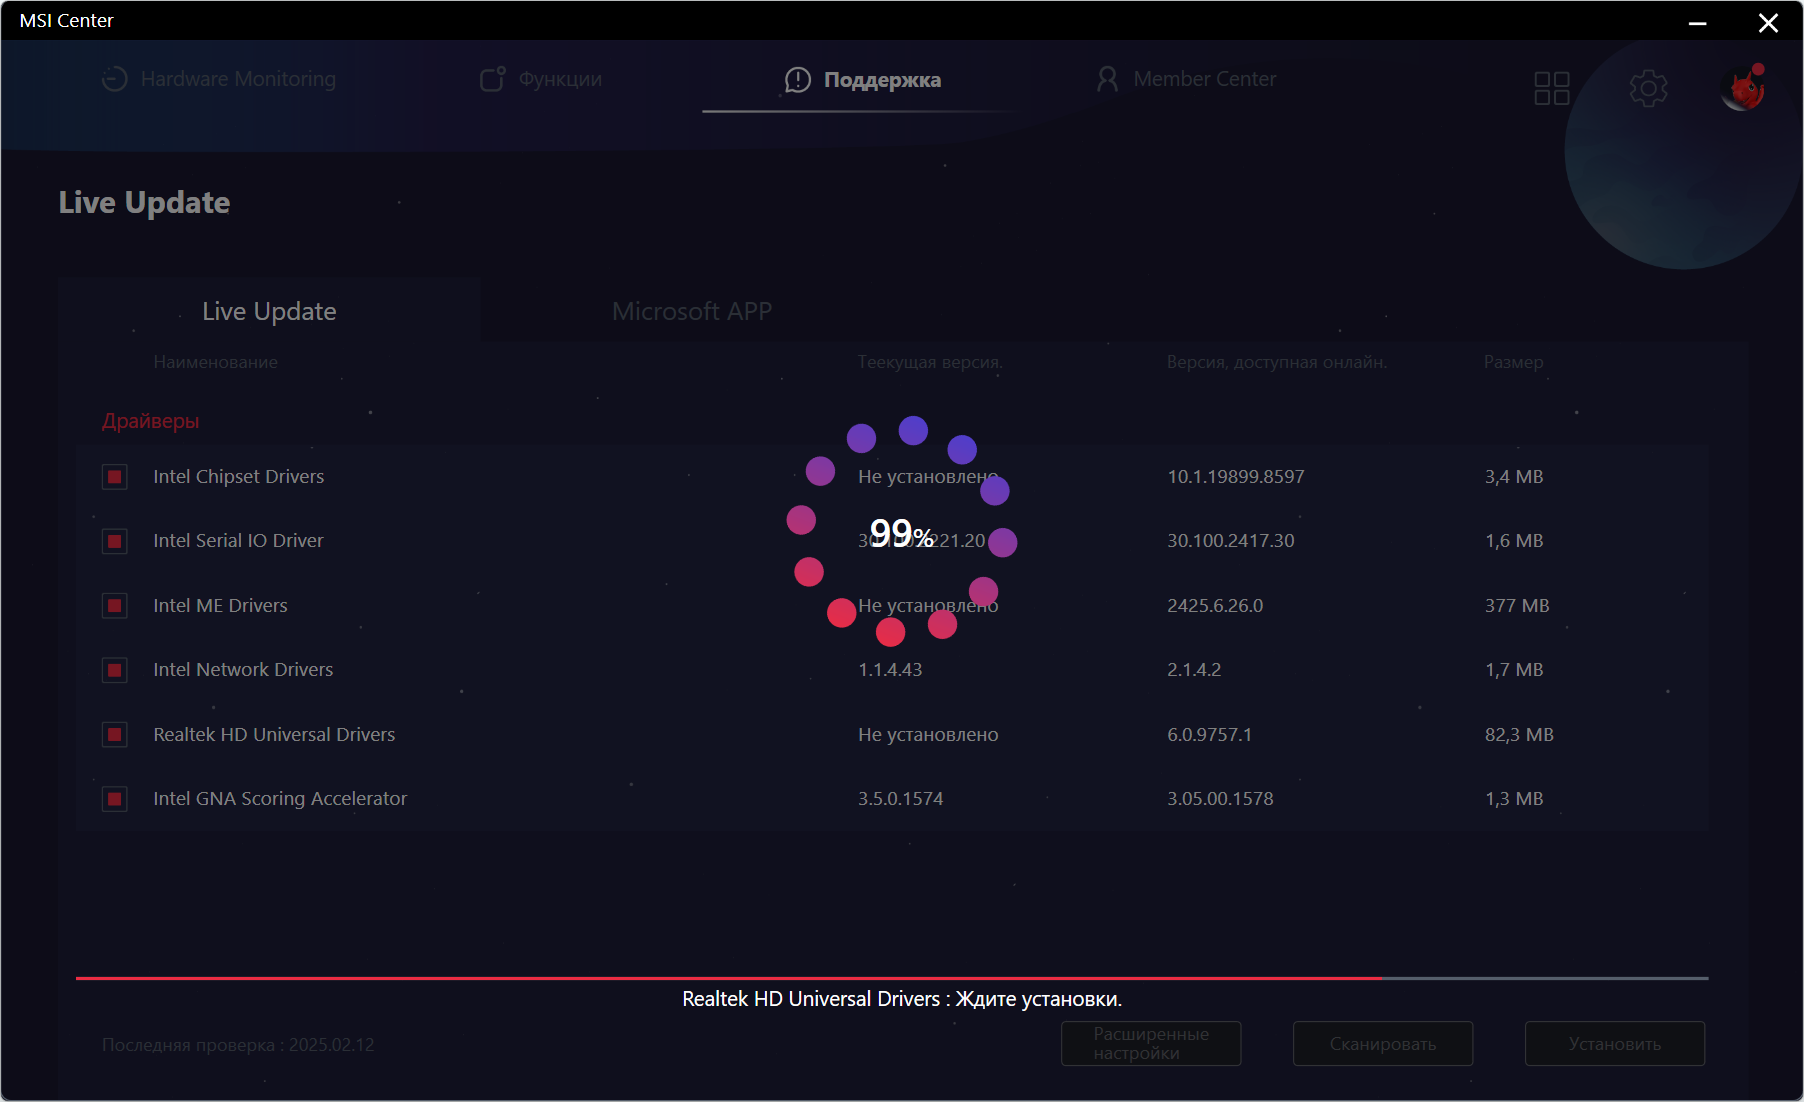Click the Драйверы section label

pyautogui.click(x=150, y=421)
